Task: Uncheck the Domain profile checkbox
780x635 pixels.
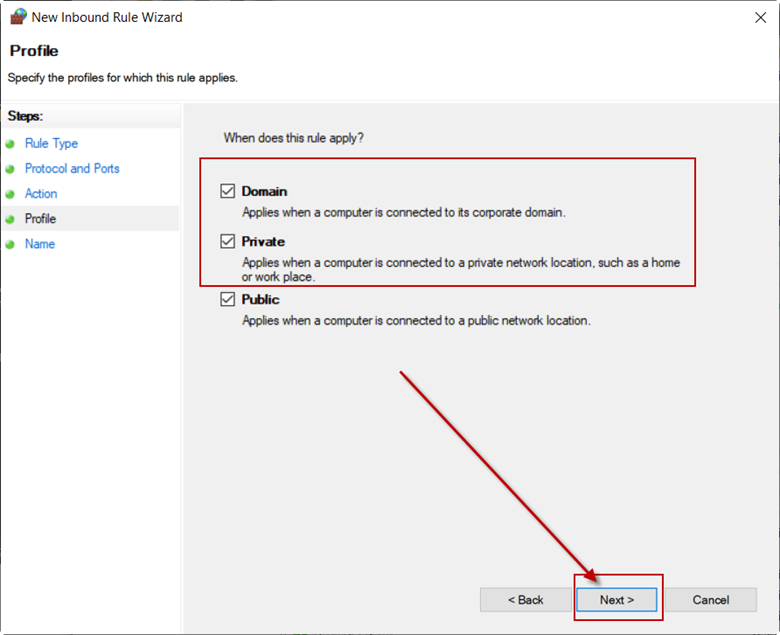Action: click(227, 191)
